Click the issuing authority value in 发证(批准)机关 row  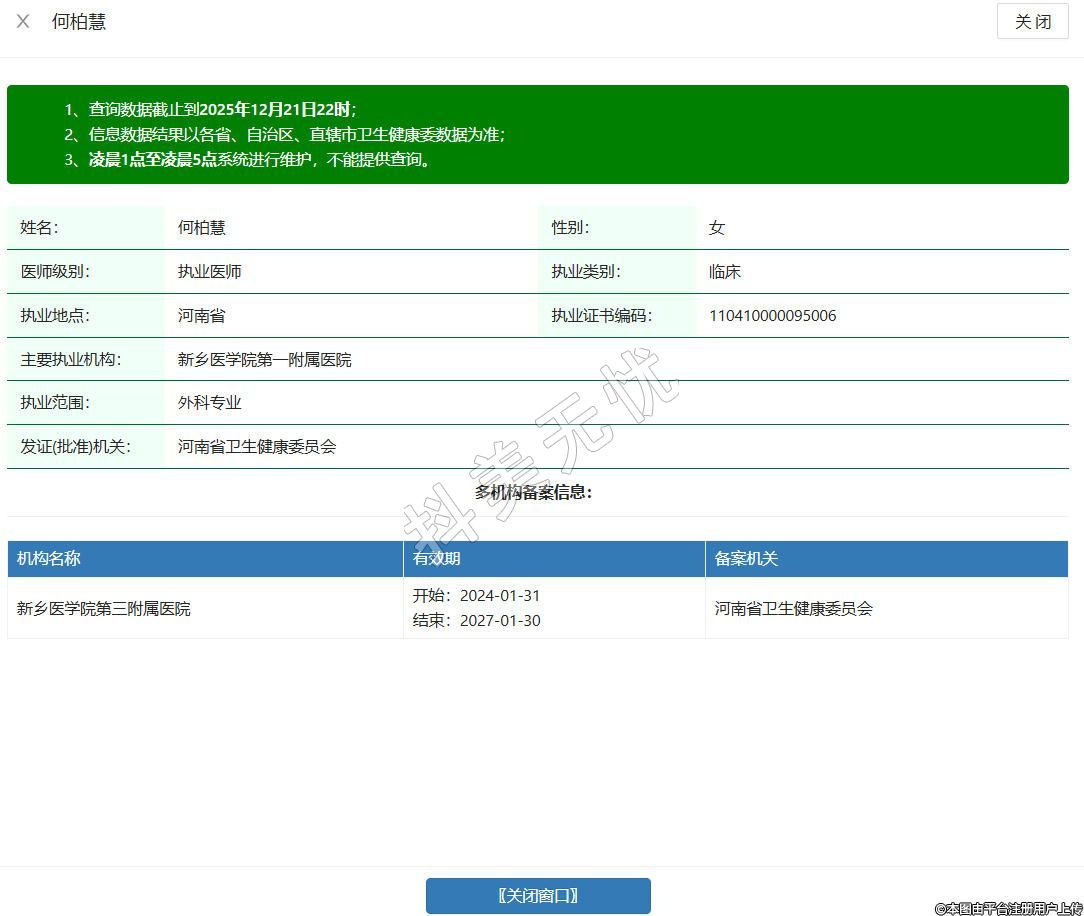(x=257, y=447)
